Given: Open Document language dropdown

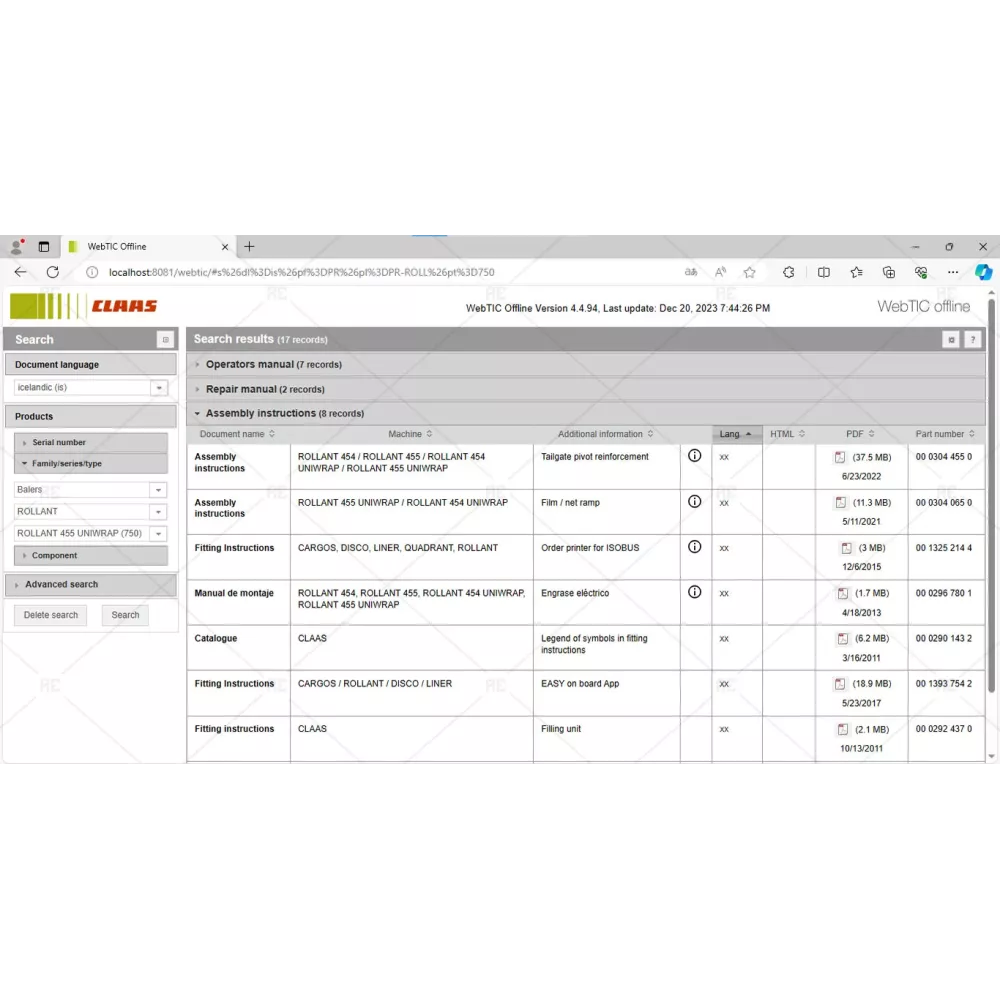Looking at the screenshot, I should click(158, 388).
